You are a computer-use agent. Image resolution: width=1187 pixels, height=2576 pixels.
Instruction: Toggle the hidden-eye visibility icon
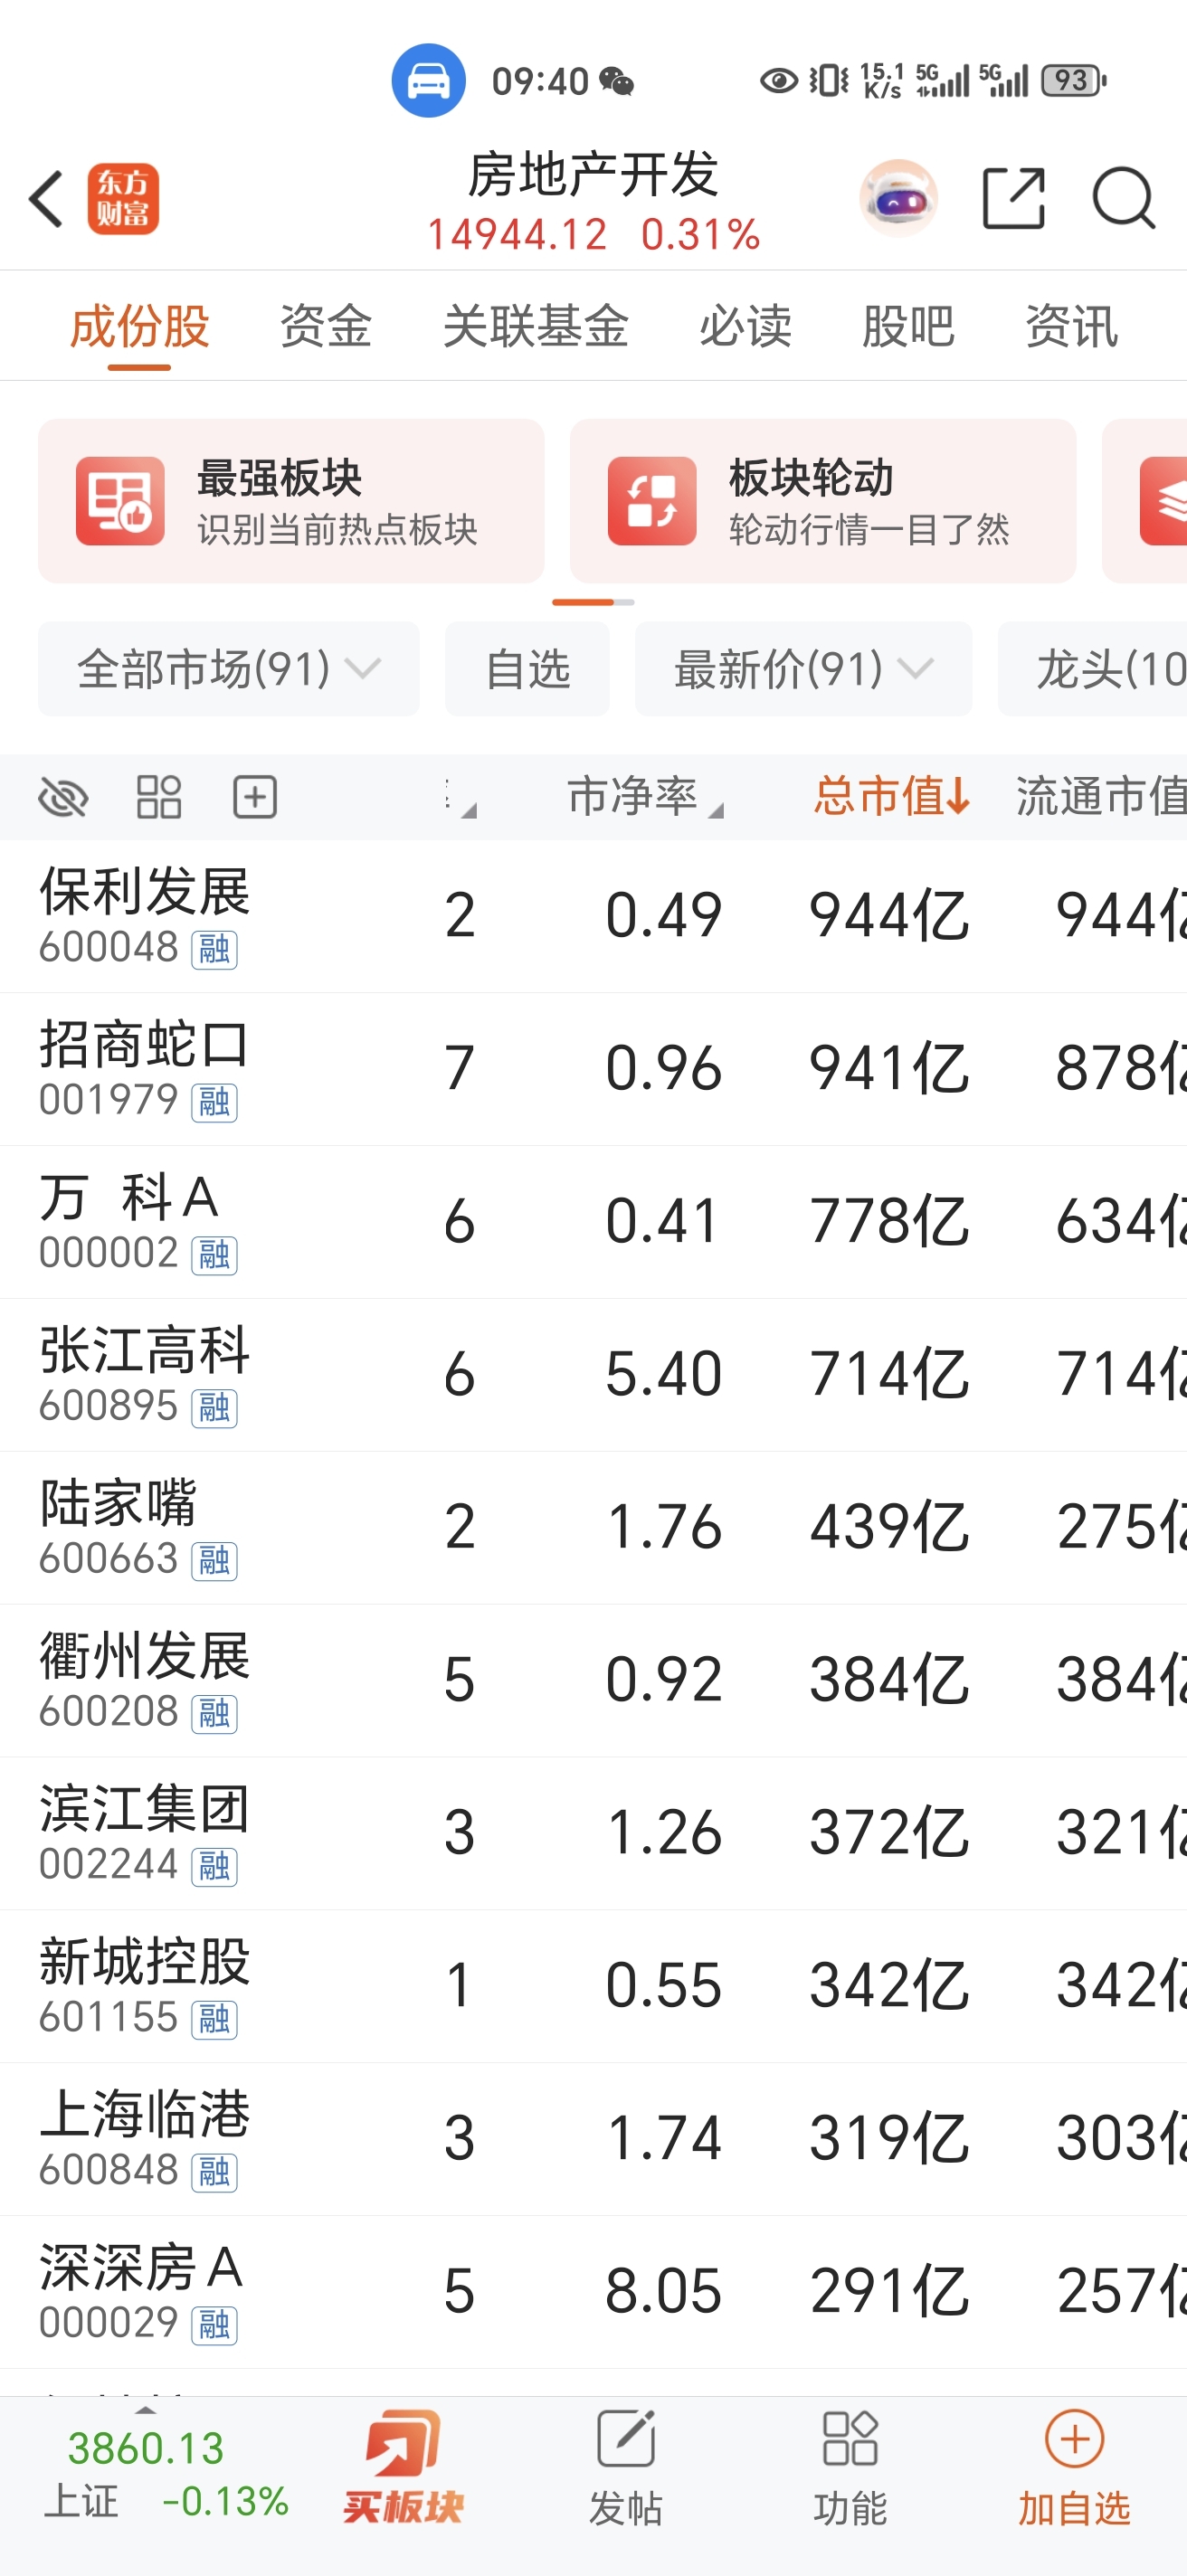click(63, 797)
